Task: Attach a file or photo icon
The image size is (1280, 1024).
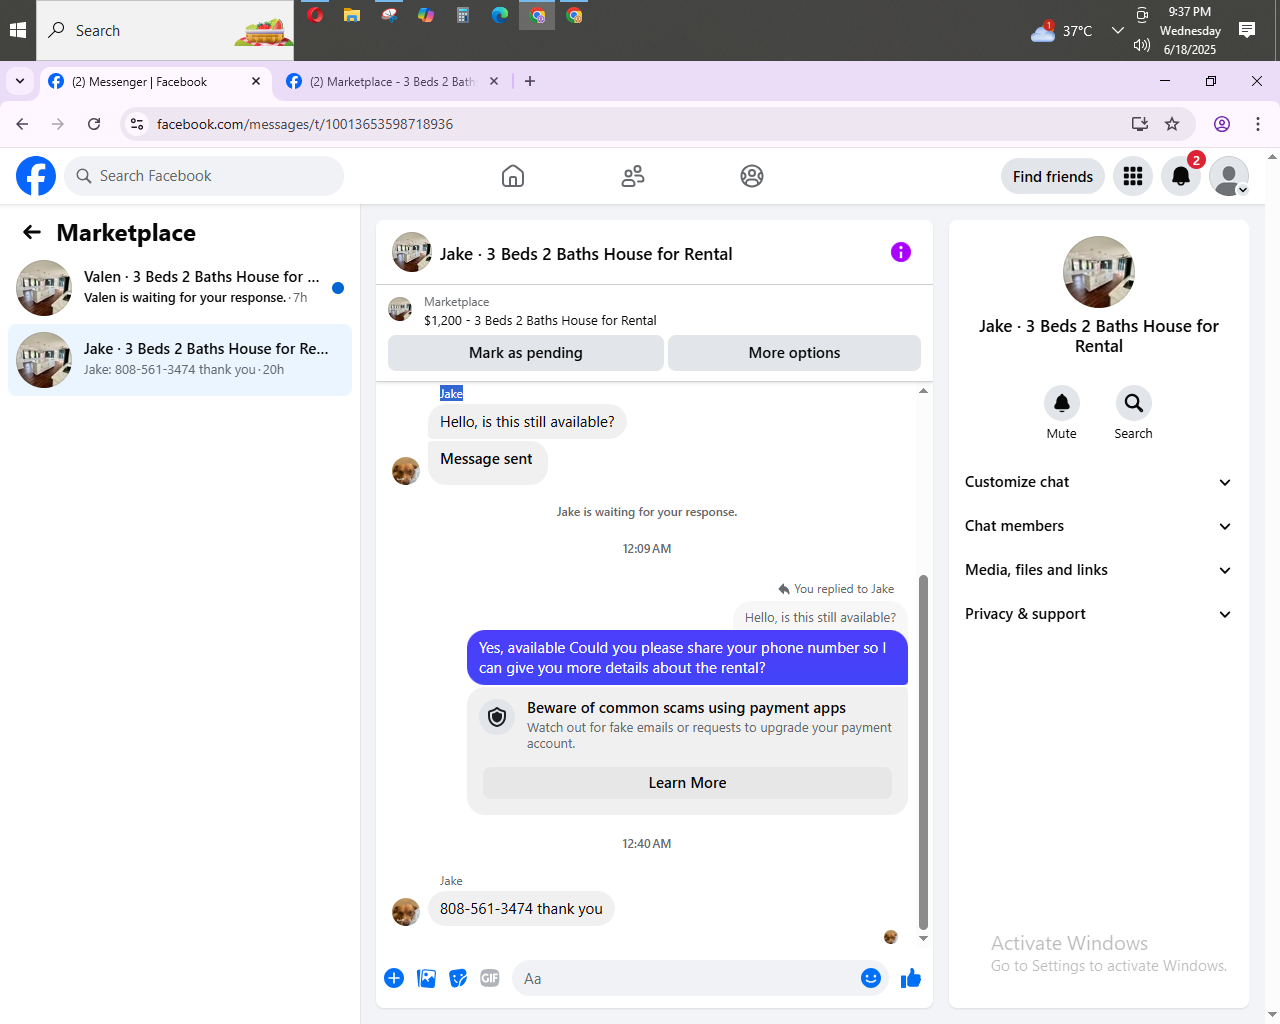Action: pos(427,978)
